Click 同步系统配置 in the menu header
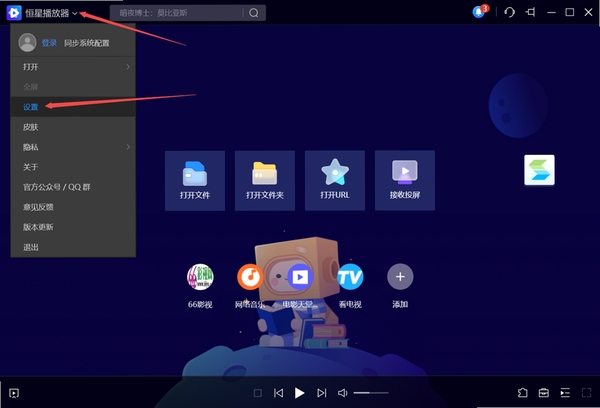Screen dimensions: 600x408 pyautogui.click(x=86, y=43)
